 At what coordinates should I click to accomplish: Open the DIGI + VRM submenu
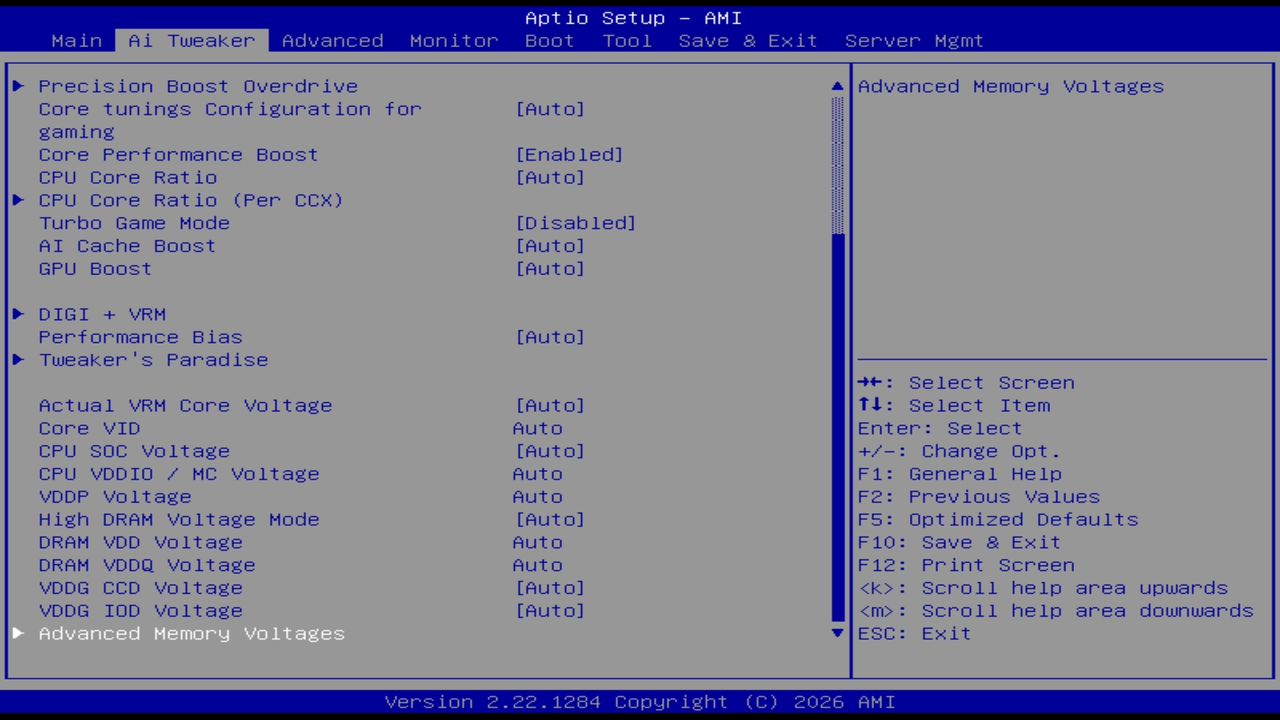102,314
